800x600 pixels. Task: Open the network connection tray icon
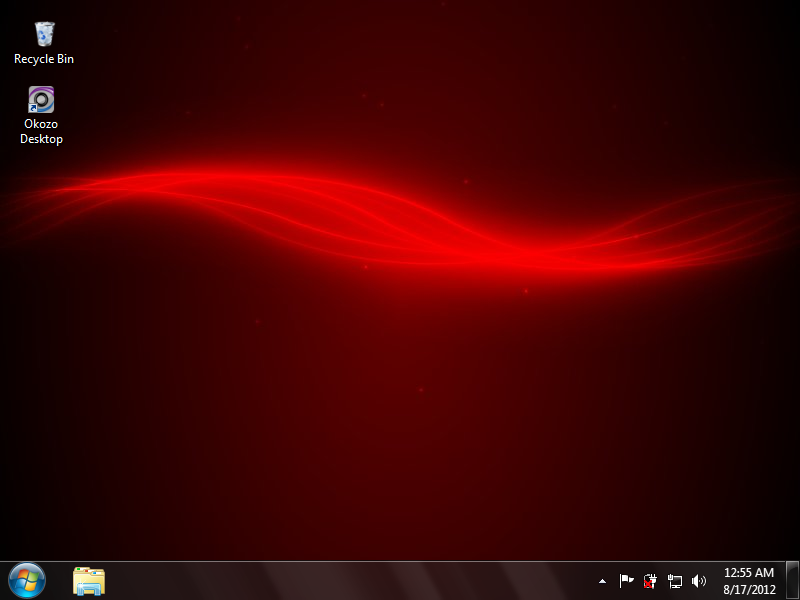click(674, 581)
